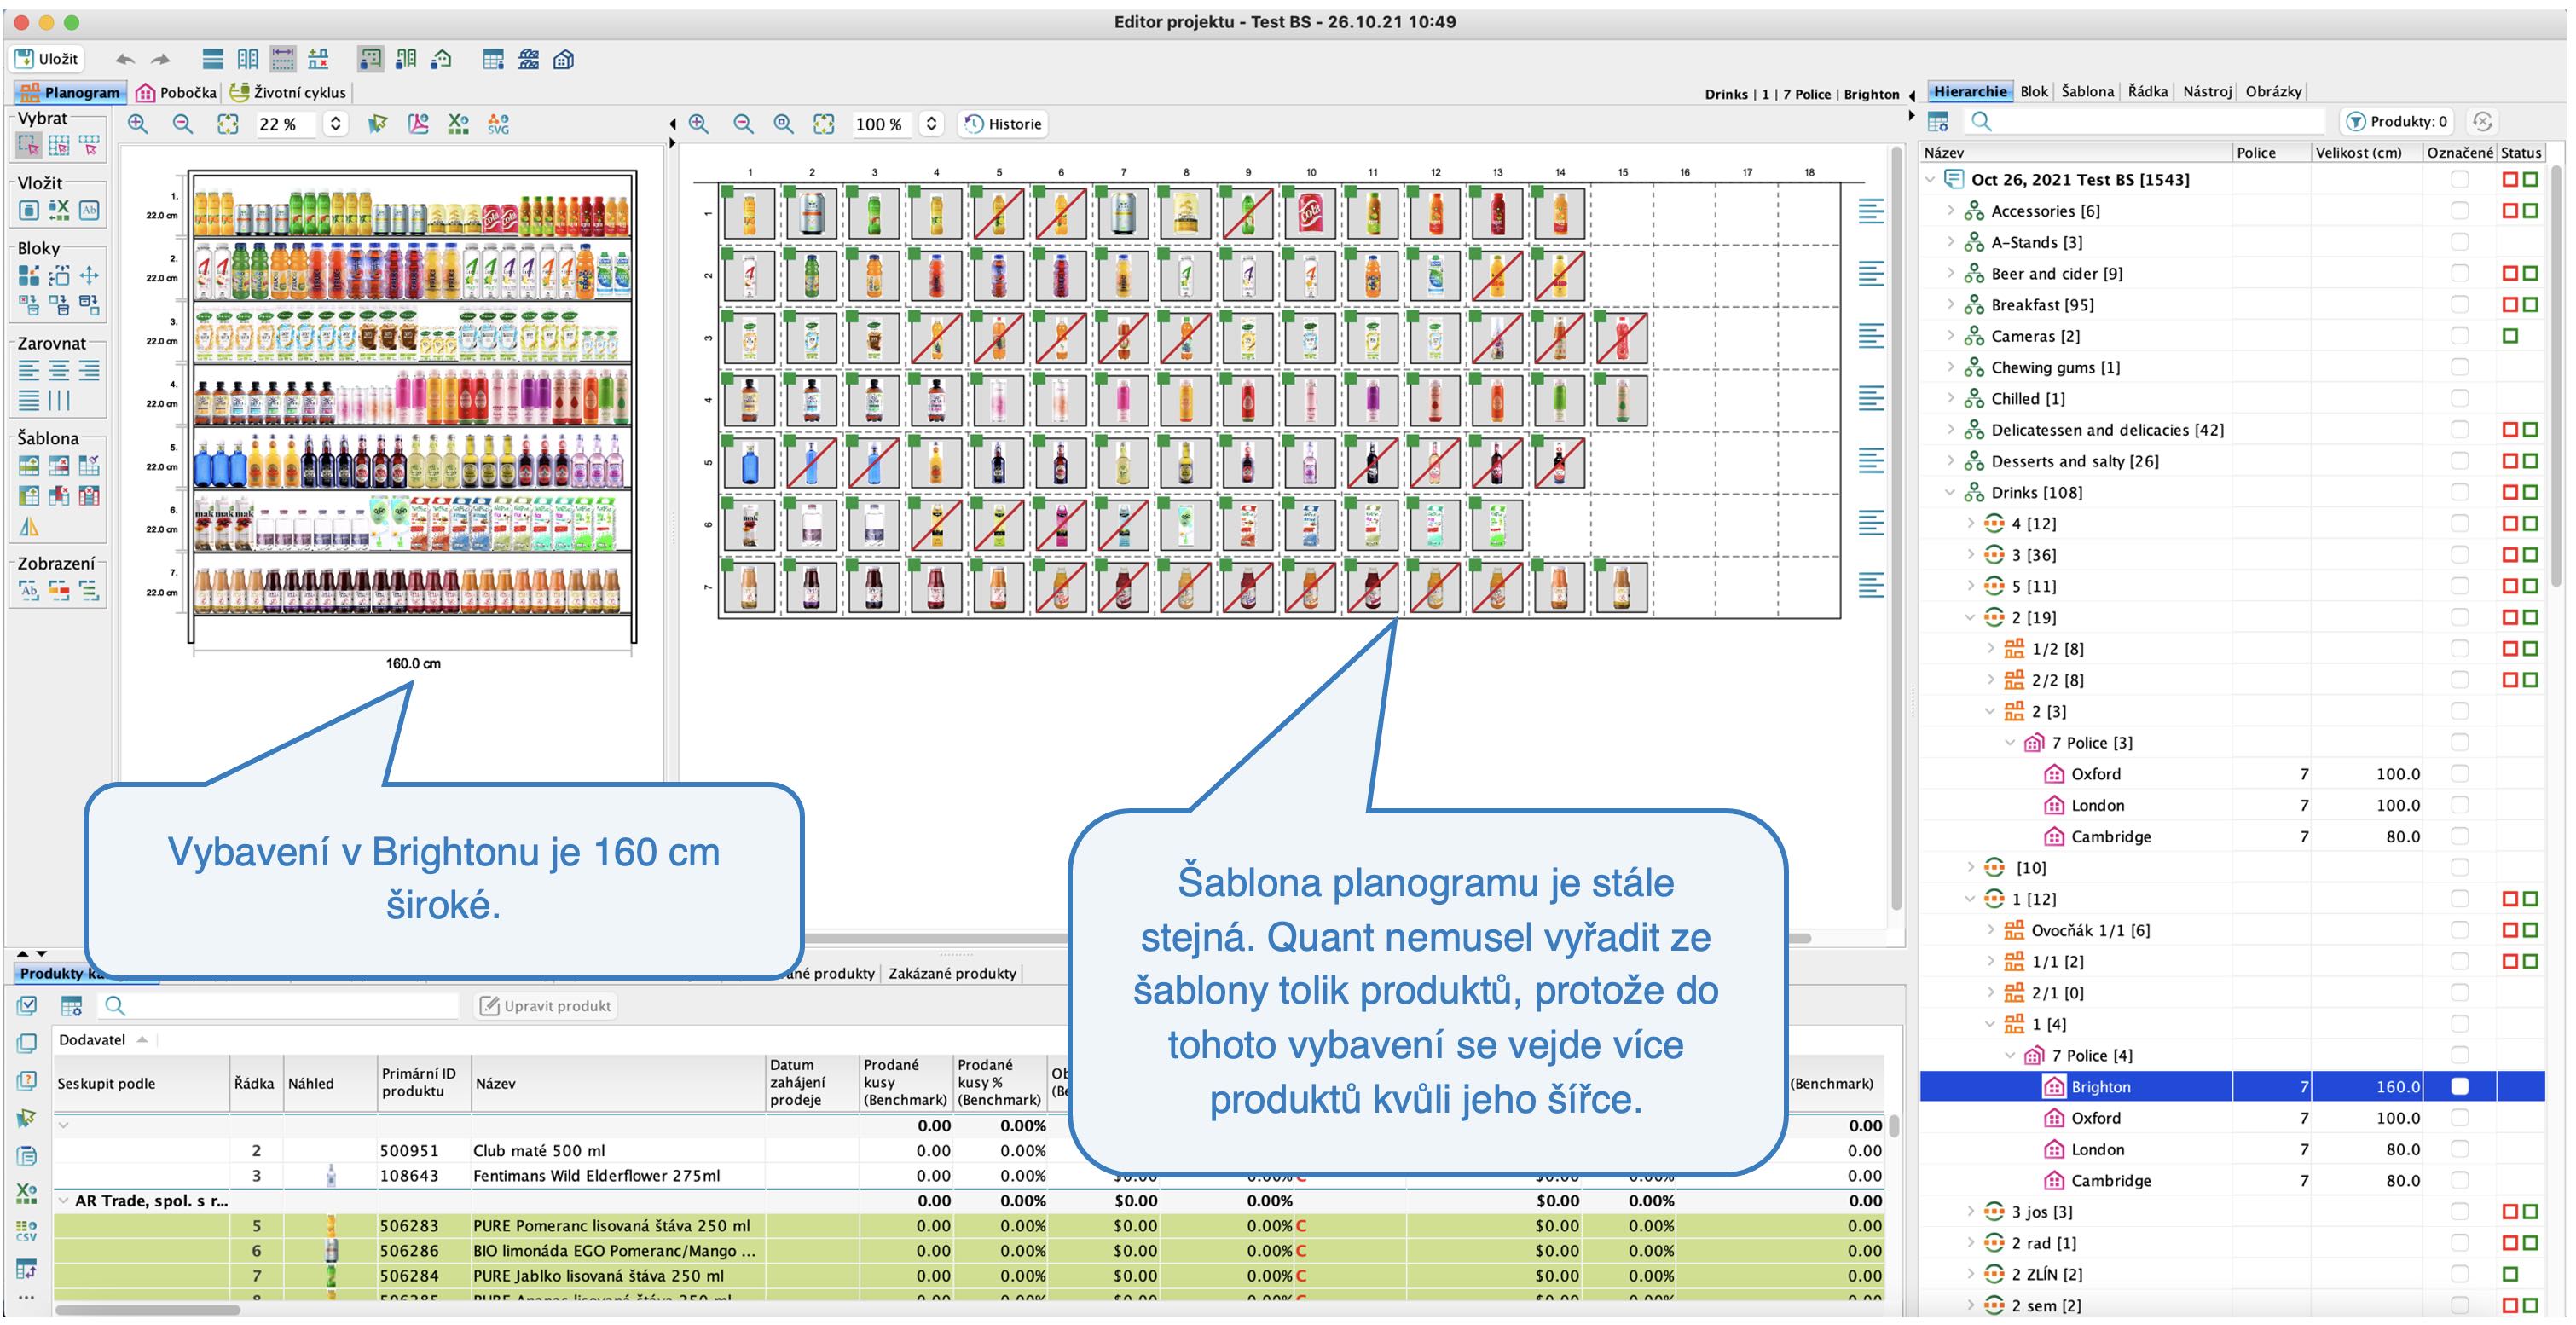Screen dimensions: 2576x1325
Task: Expand the Delicatessen and delicacies [42] node
Action: (1950, 430)
